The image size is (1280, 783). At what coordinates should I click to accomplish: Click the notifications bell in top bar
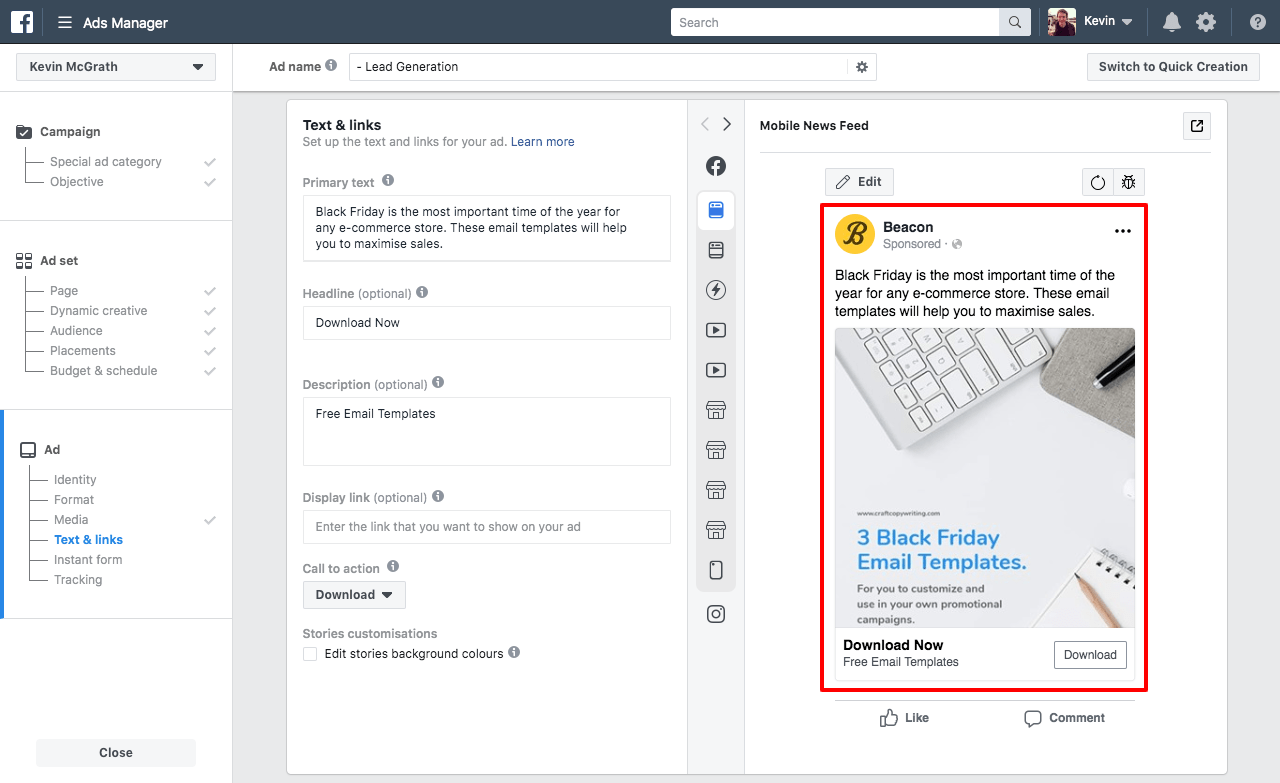click(1170, 21)
